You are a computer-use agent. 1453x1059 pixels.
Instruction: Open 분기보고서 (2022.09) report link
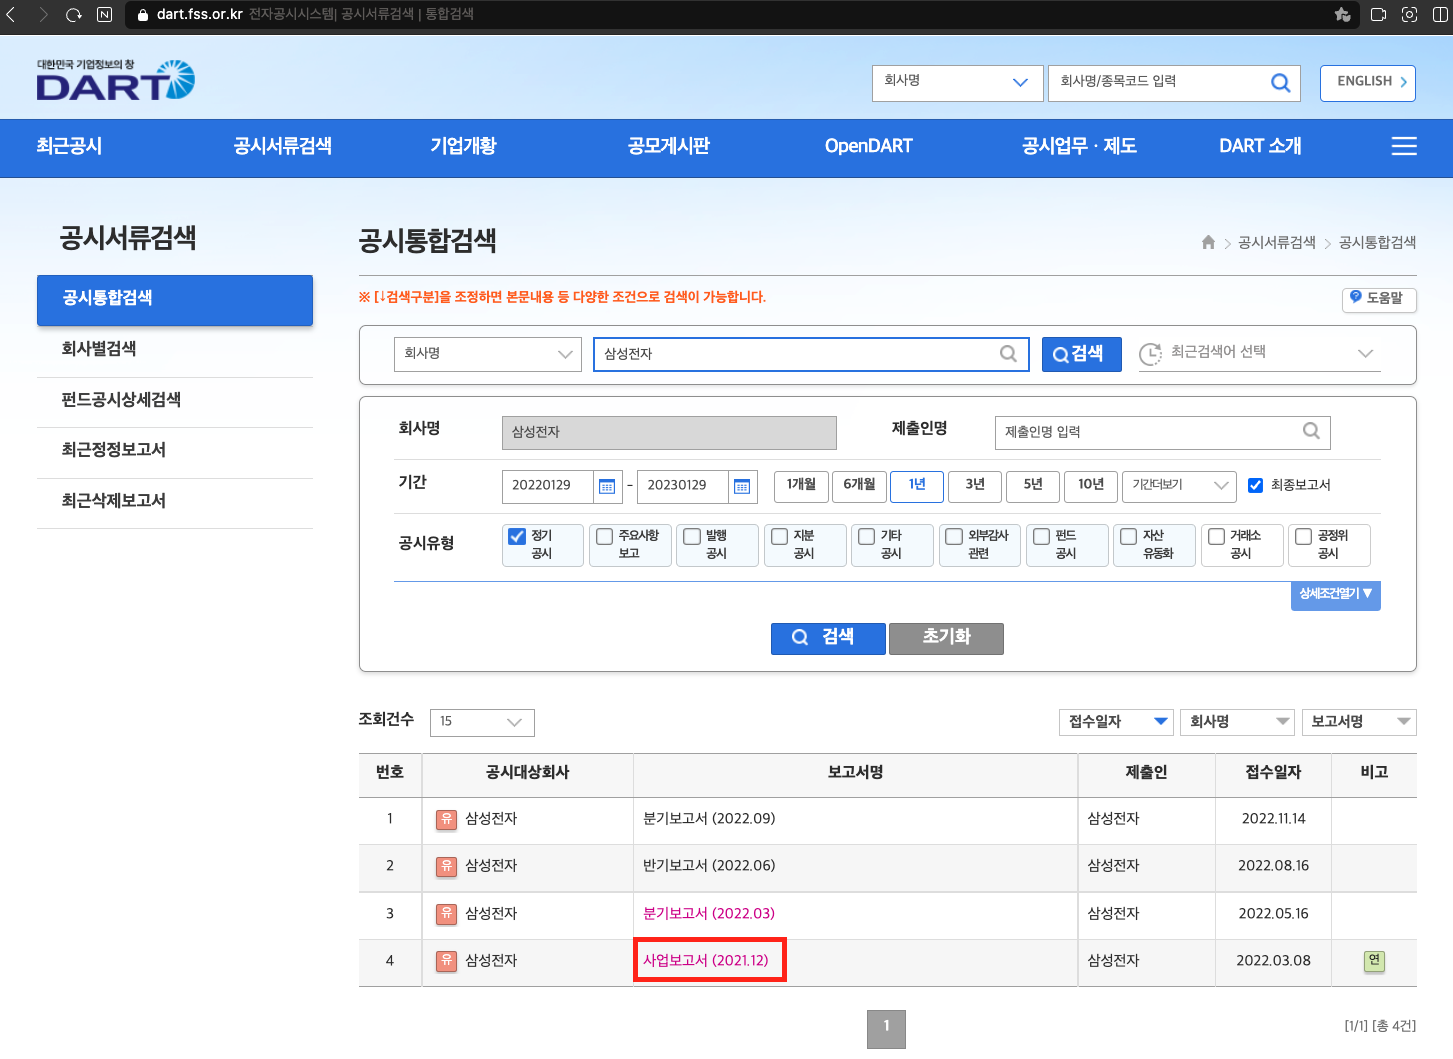(709, 819)
